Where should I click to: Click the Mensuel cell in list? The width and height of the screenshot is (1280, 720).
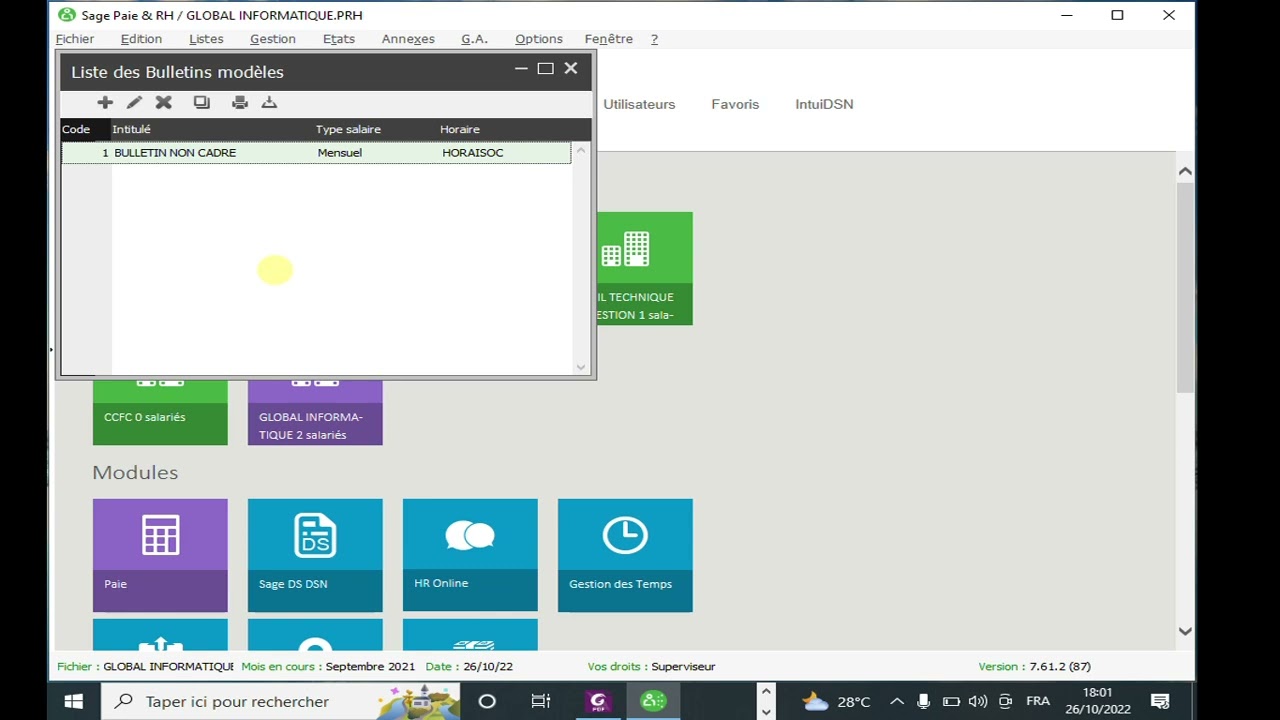tap(340, 153)
